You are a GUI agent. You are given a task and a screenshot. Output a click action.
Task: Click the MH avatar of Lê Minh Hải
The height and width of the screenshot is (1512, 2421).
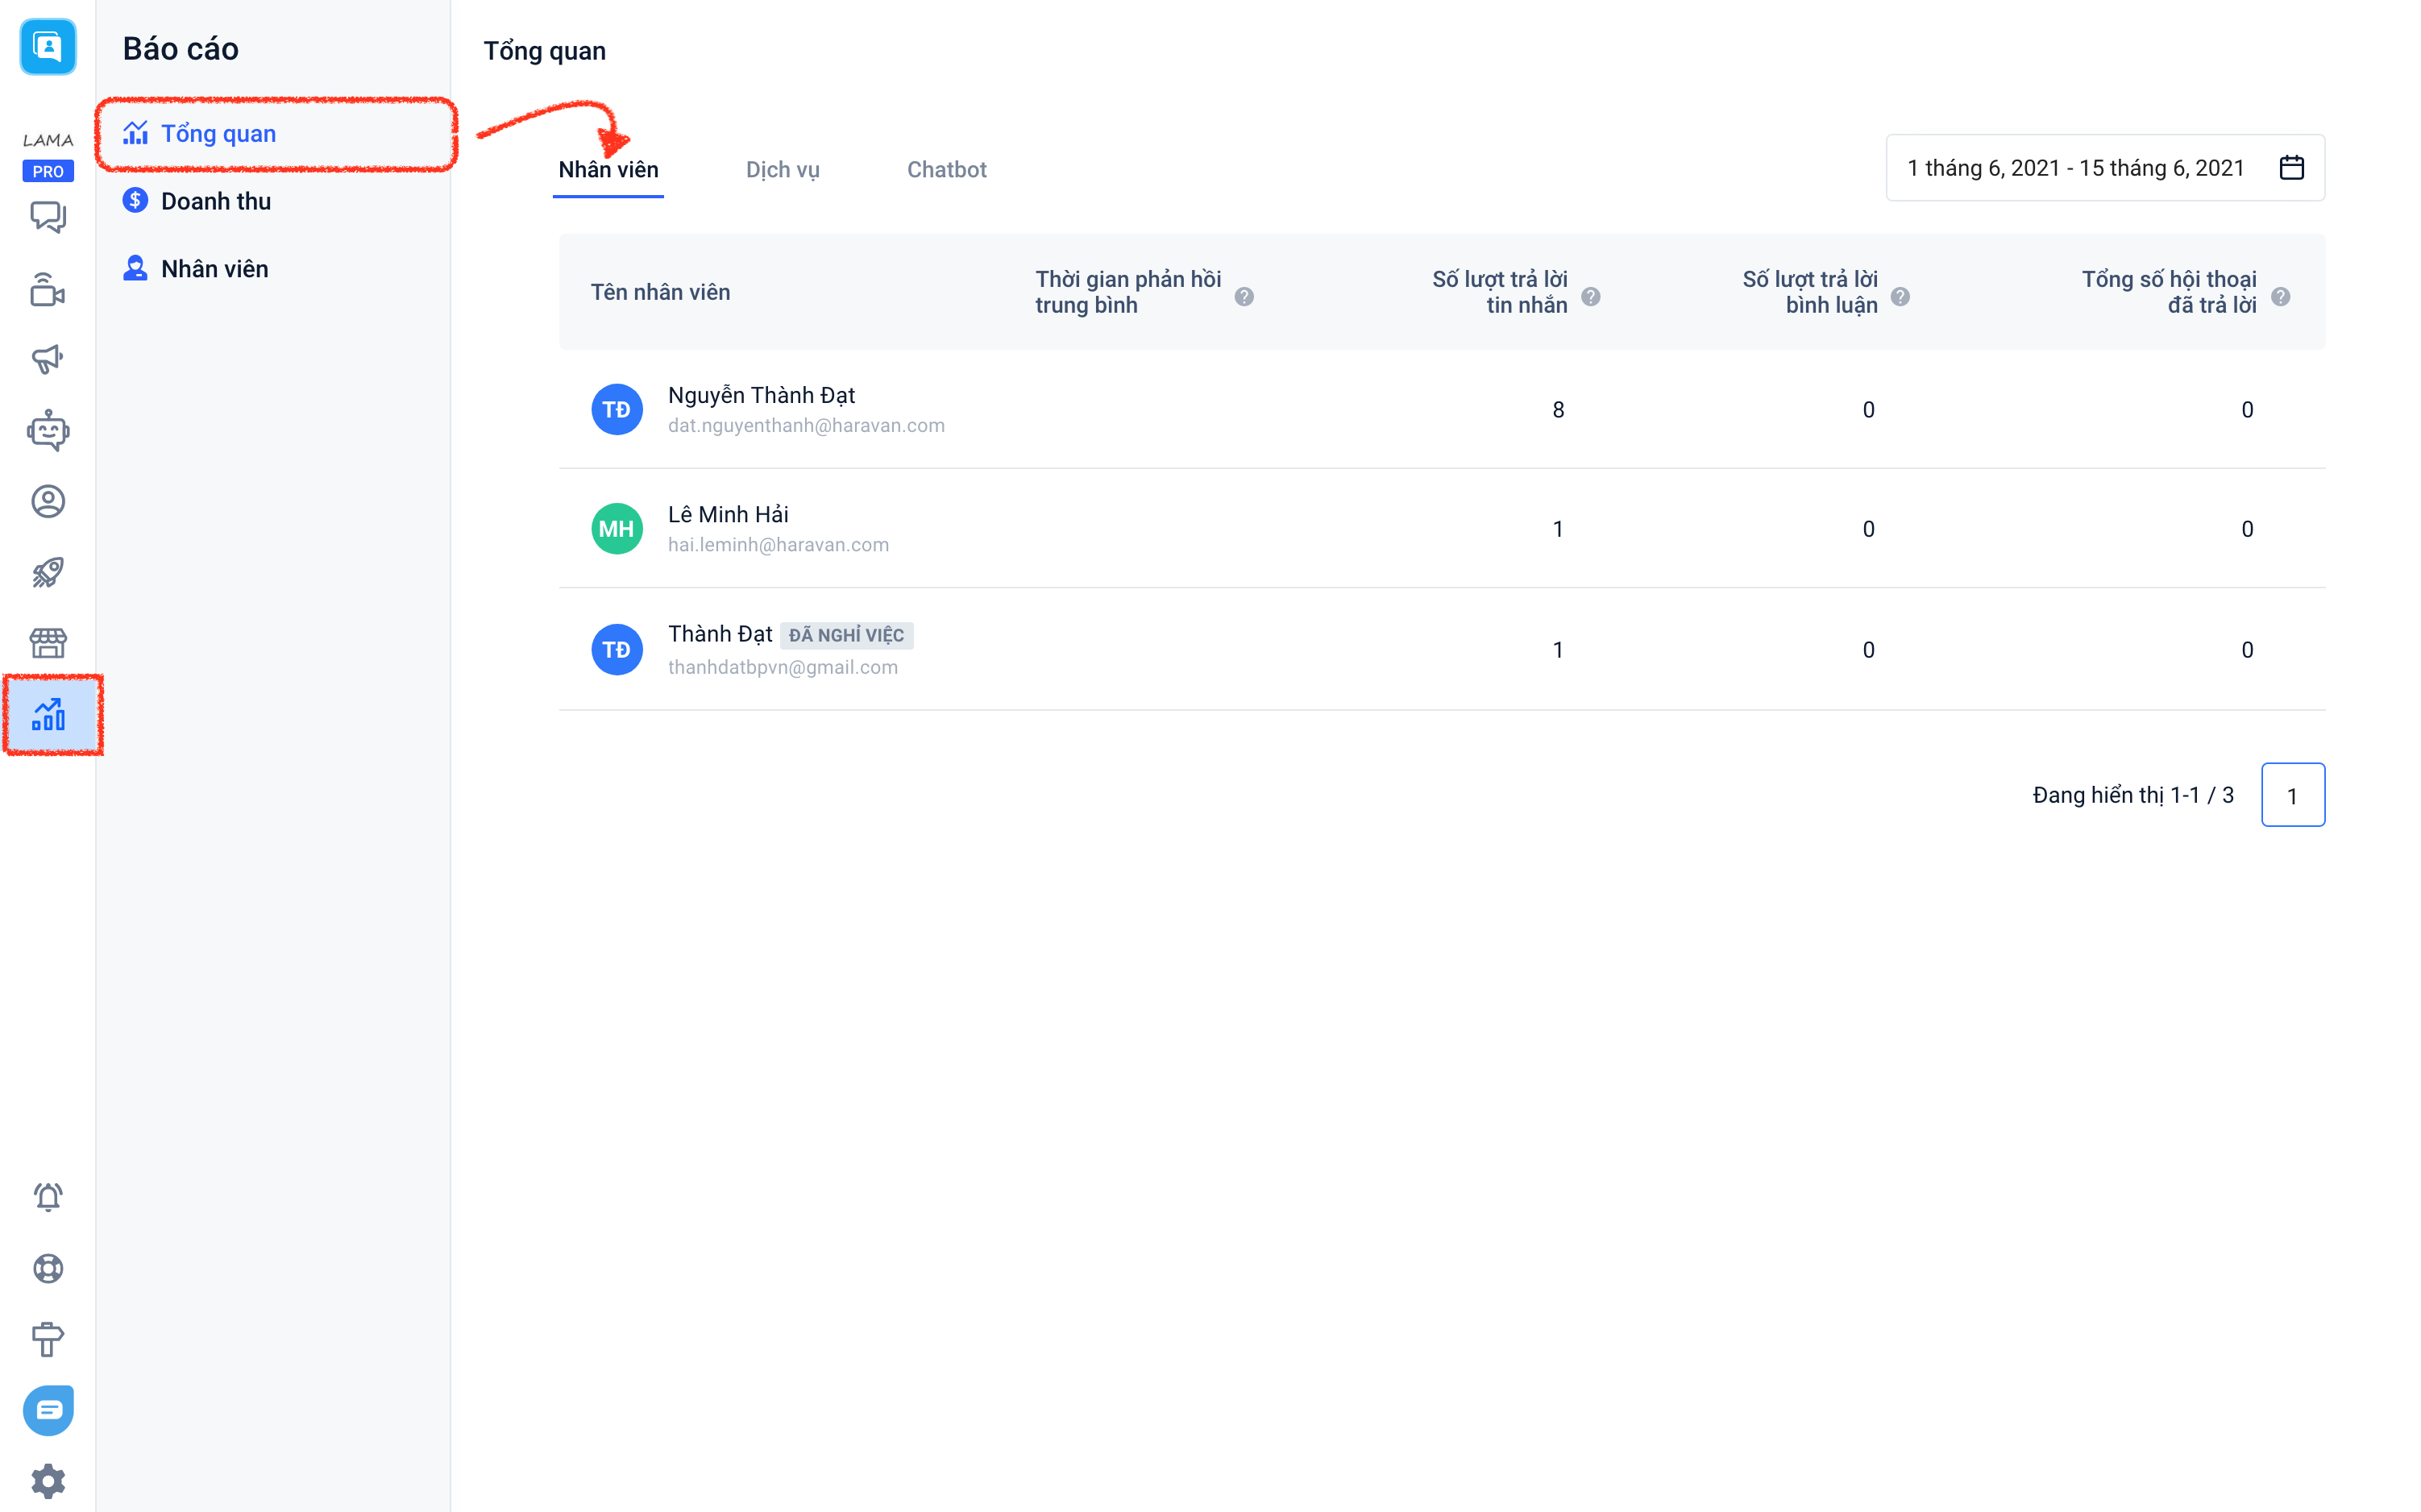(x=616, y=529)
